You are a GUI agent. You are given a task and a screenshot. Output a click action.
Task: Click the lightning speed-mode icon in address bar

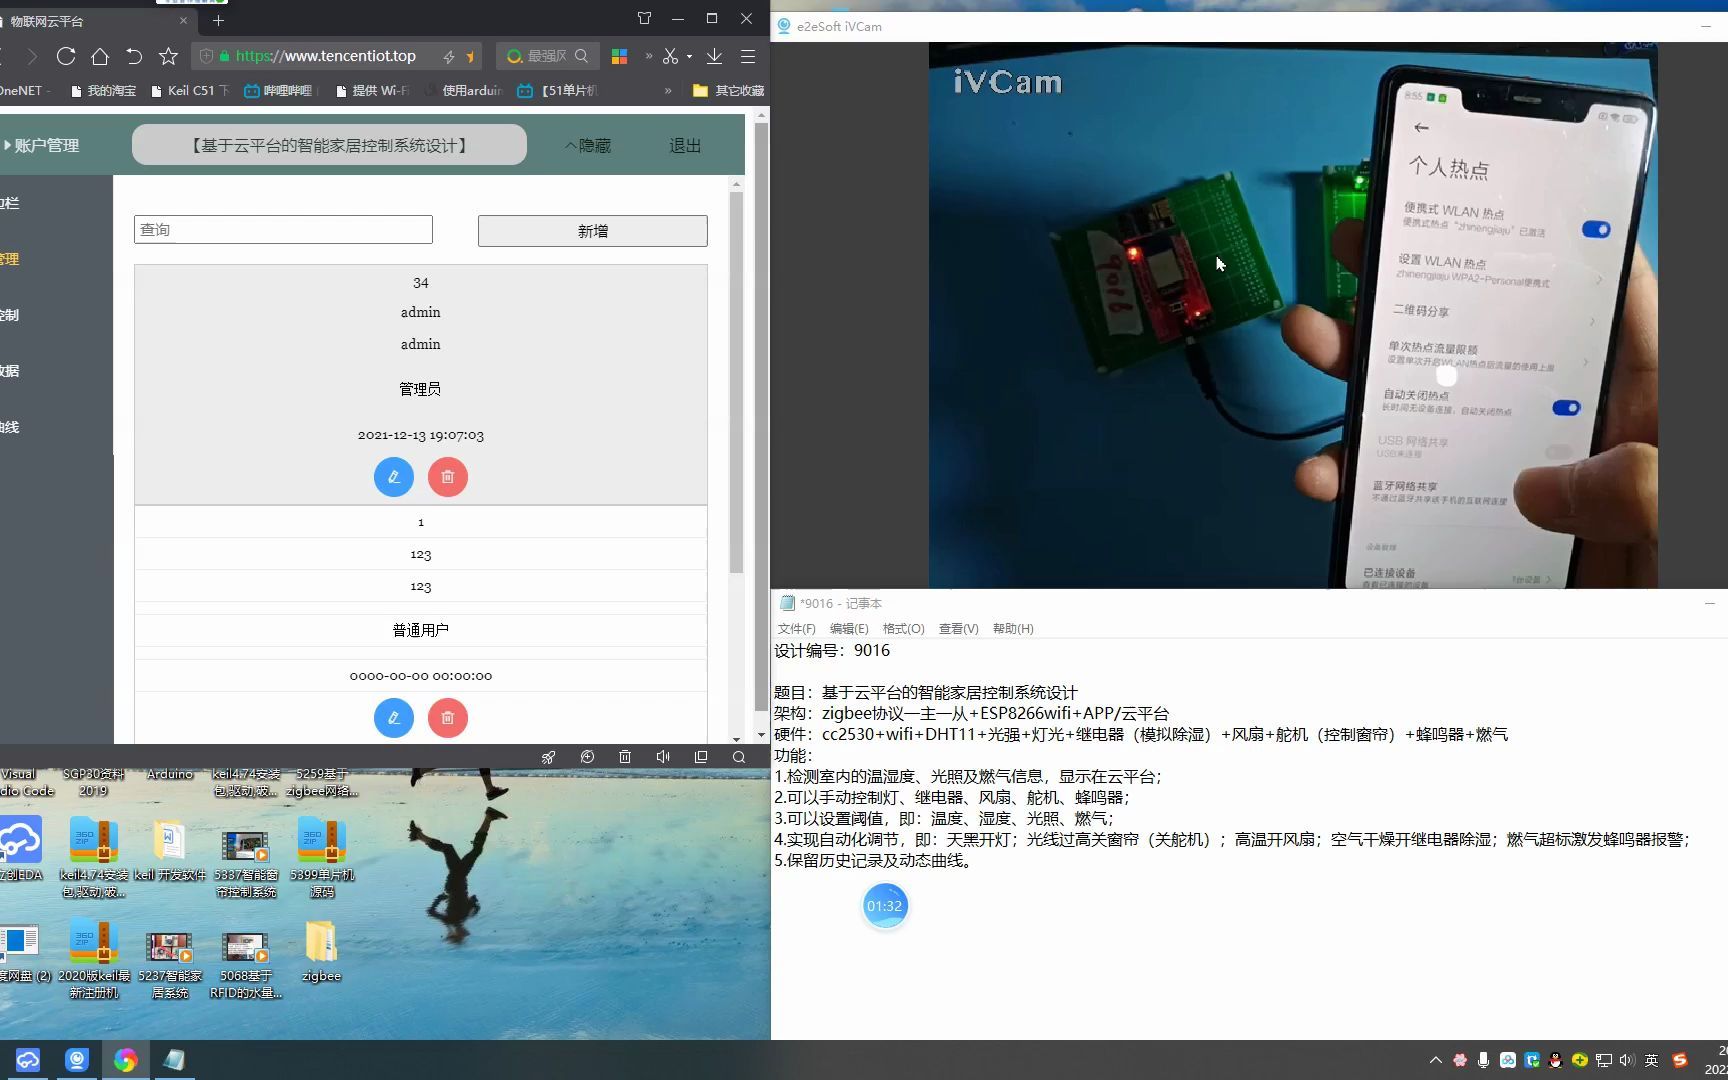pyautogui.click(x=449, y=57)
